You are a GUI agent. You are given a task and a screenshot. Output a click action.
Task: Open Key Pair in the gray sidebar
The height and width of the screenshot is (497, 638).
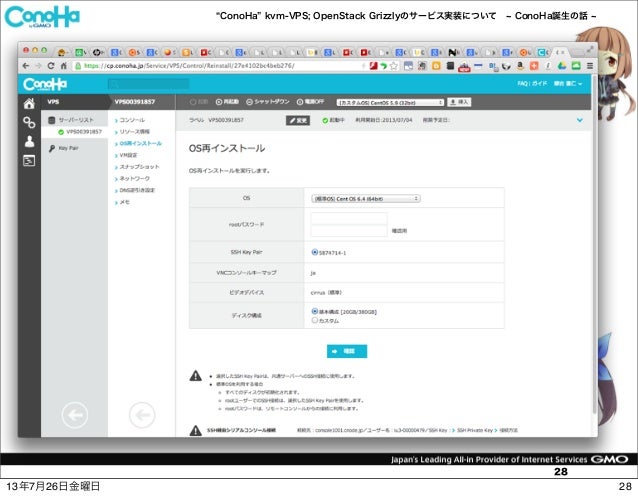68,148
